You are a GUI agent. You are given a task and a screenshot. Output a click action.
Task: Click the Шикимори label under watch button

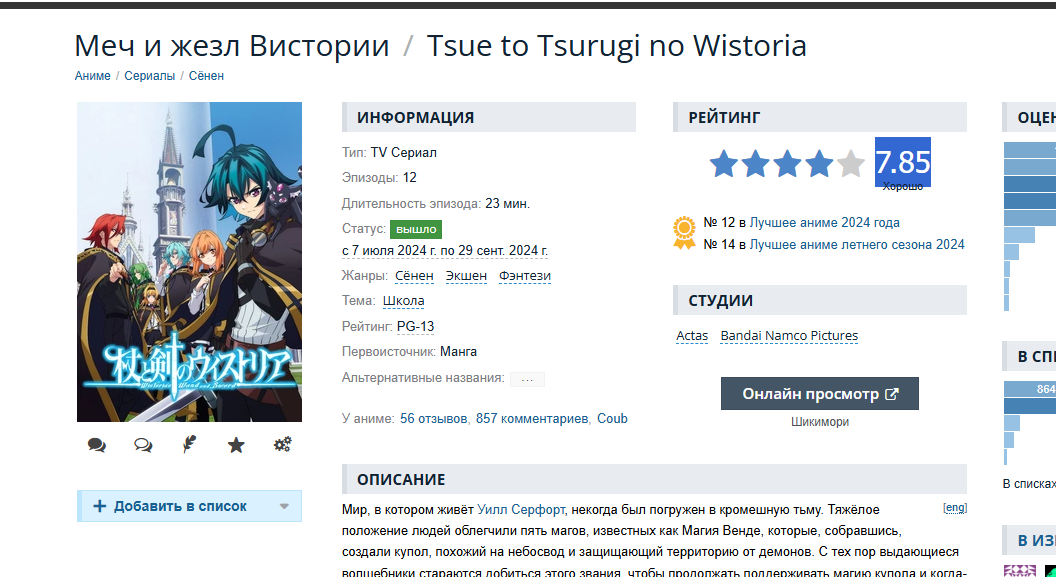[x=820, y=422]
